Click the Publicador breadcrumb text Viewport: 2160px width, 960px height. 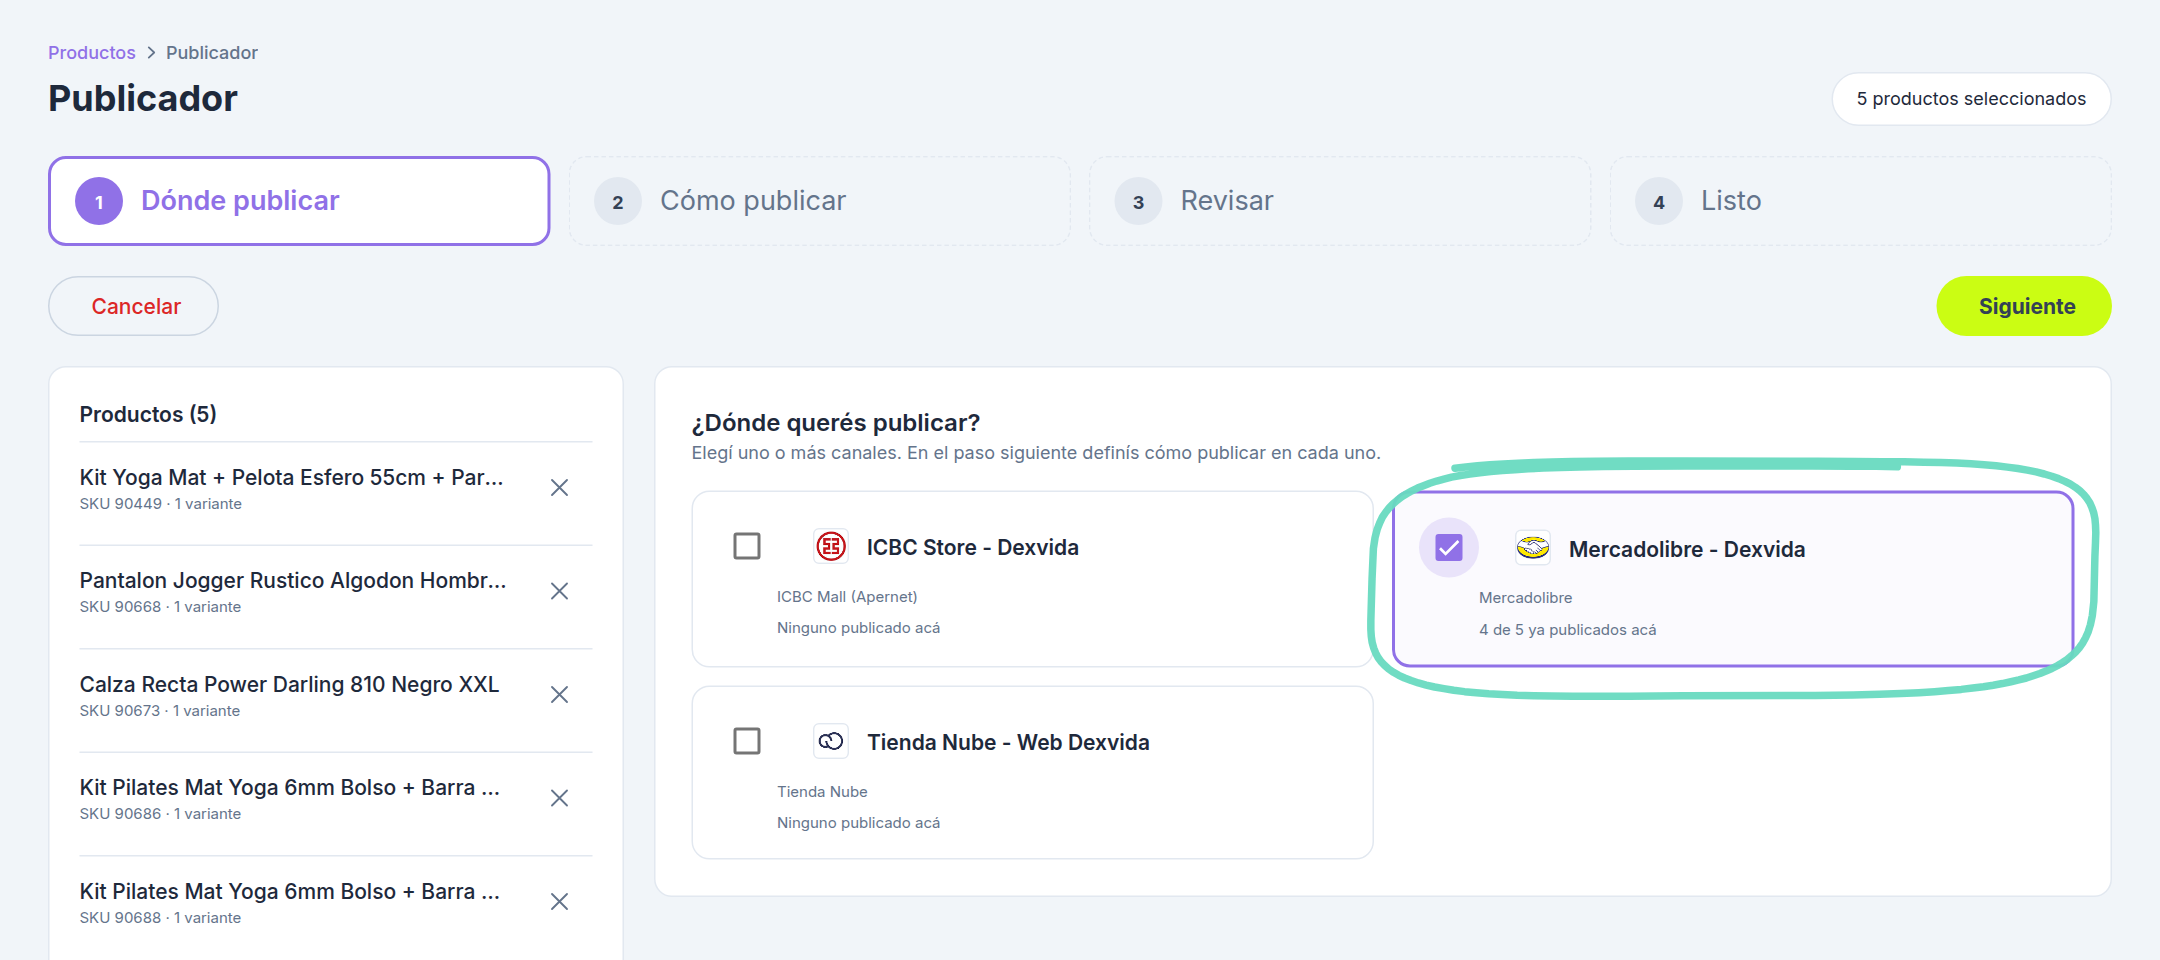pos(212,52)
